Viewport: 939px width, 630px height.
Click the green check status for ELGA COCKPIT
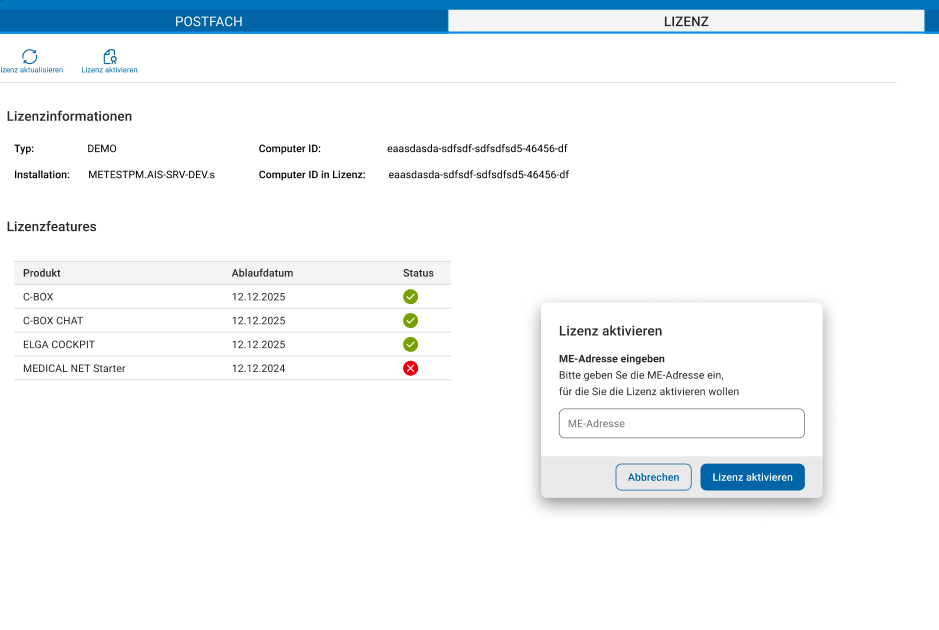(x=410, y=344)
